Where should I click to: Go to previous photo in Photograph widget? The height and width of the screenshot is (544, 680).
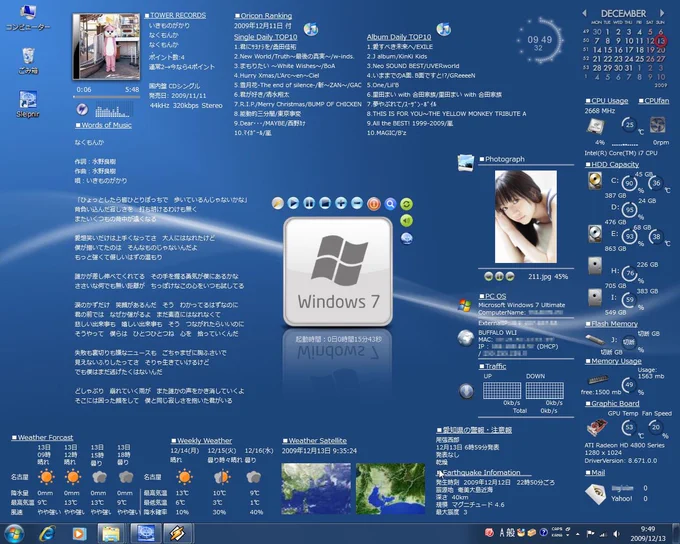pyautogui.click(x=489, y=276)
